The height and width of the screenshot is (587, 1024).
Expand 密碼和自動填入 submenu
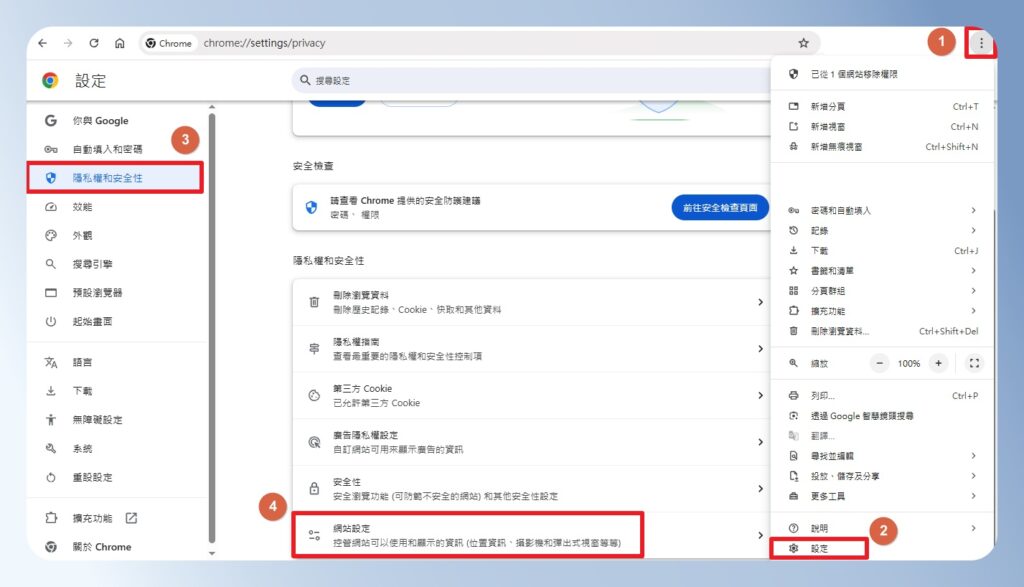coord(884,210)
